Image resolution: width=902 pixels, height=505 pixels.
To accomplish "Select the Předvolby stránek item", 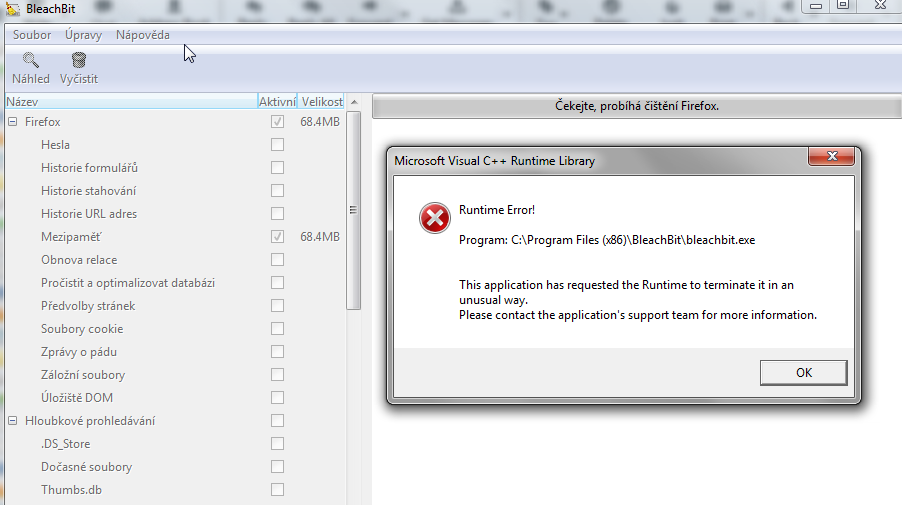I will 88,306.
